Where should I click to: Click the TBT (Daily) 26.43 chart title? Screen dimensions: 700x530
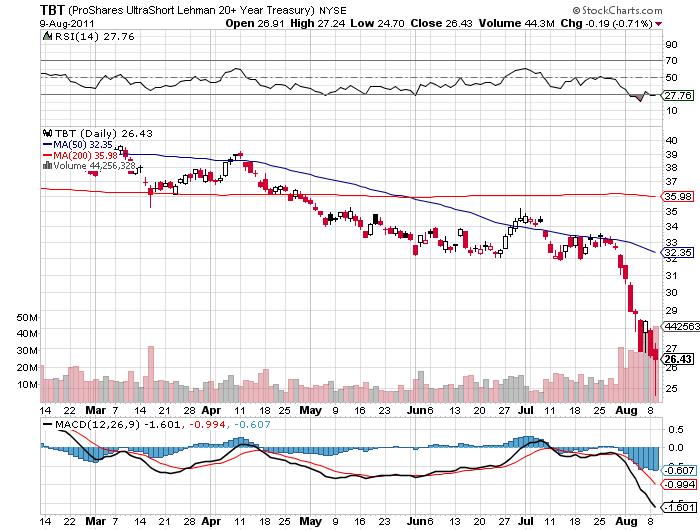click(103, 133)
